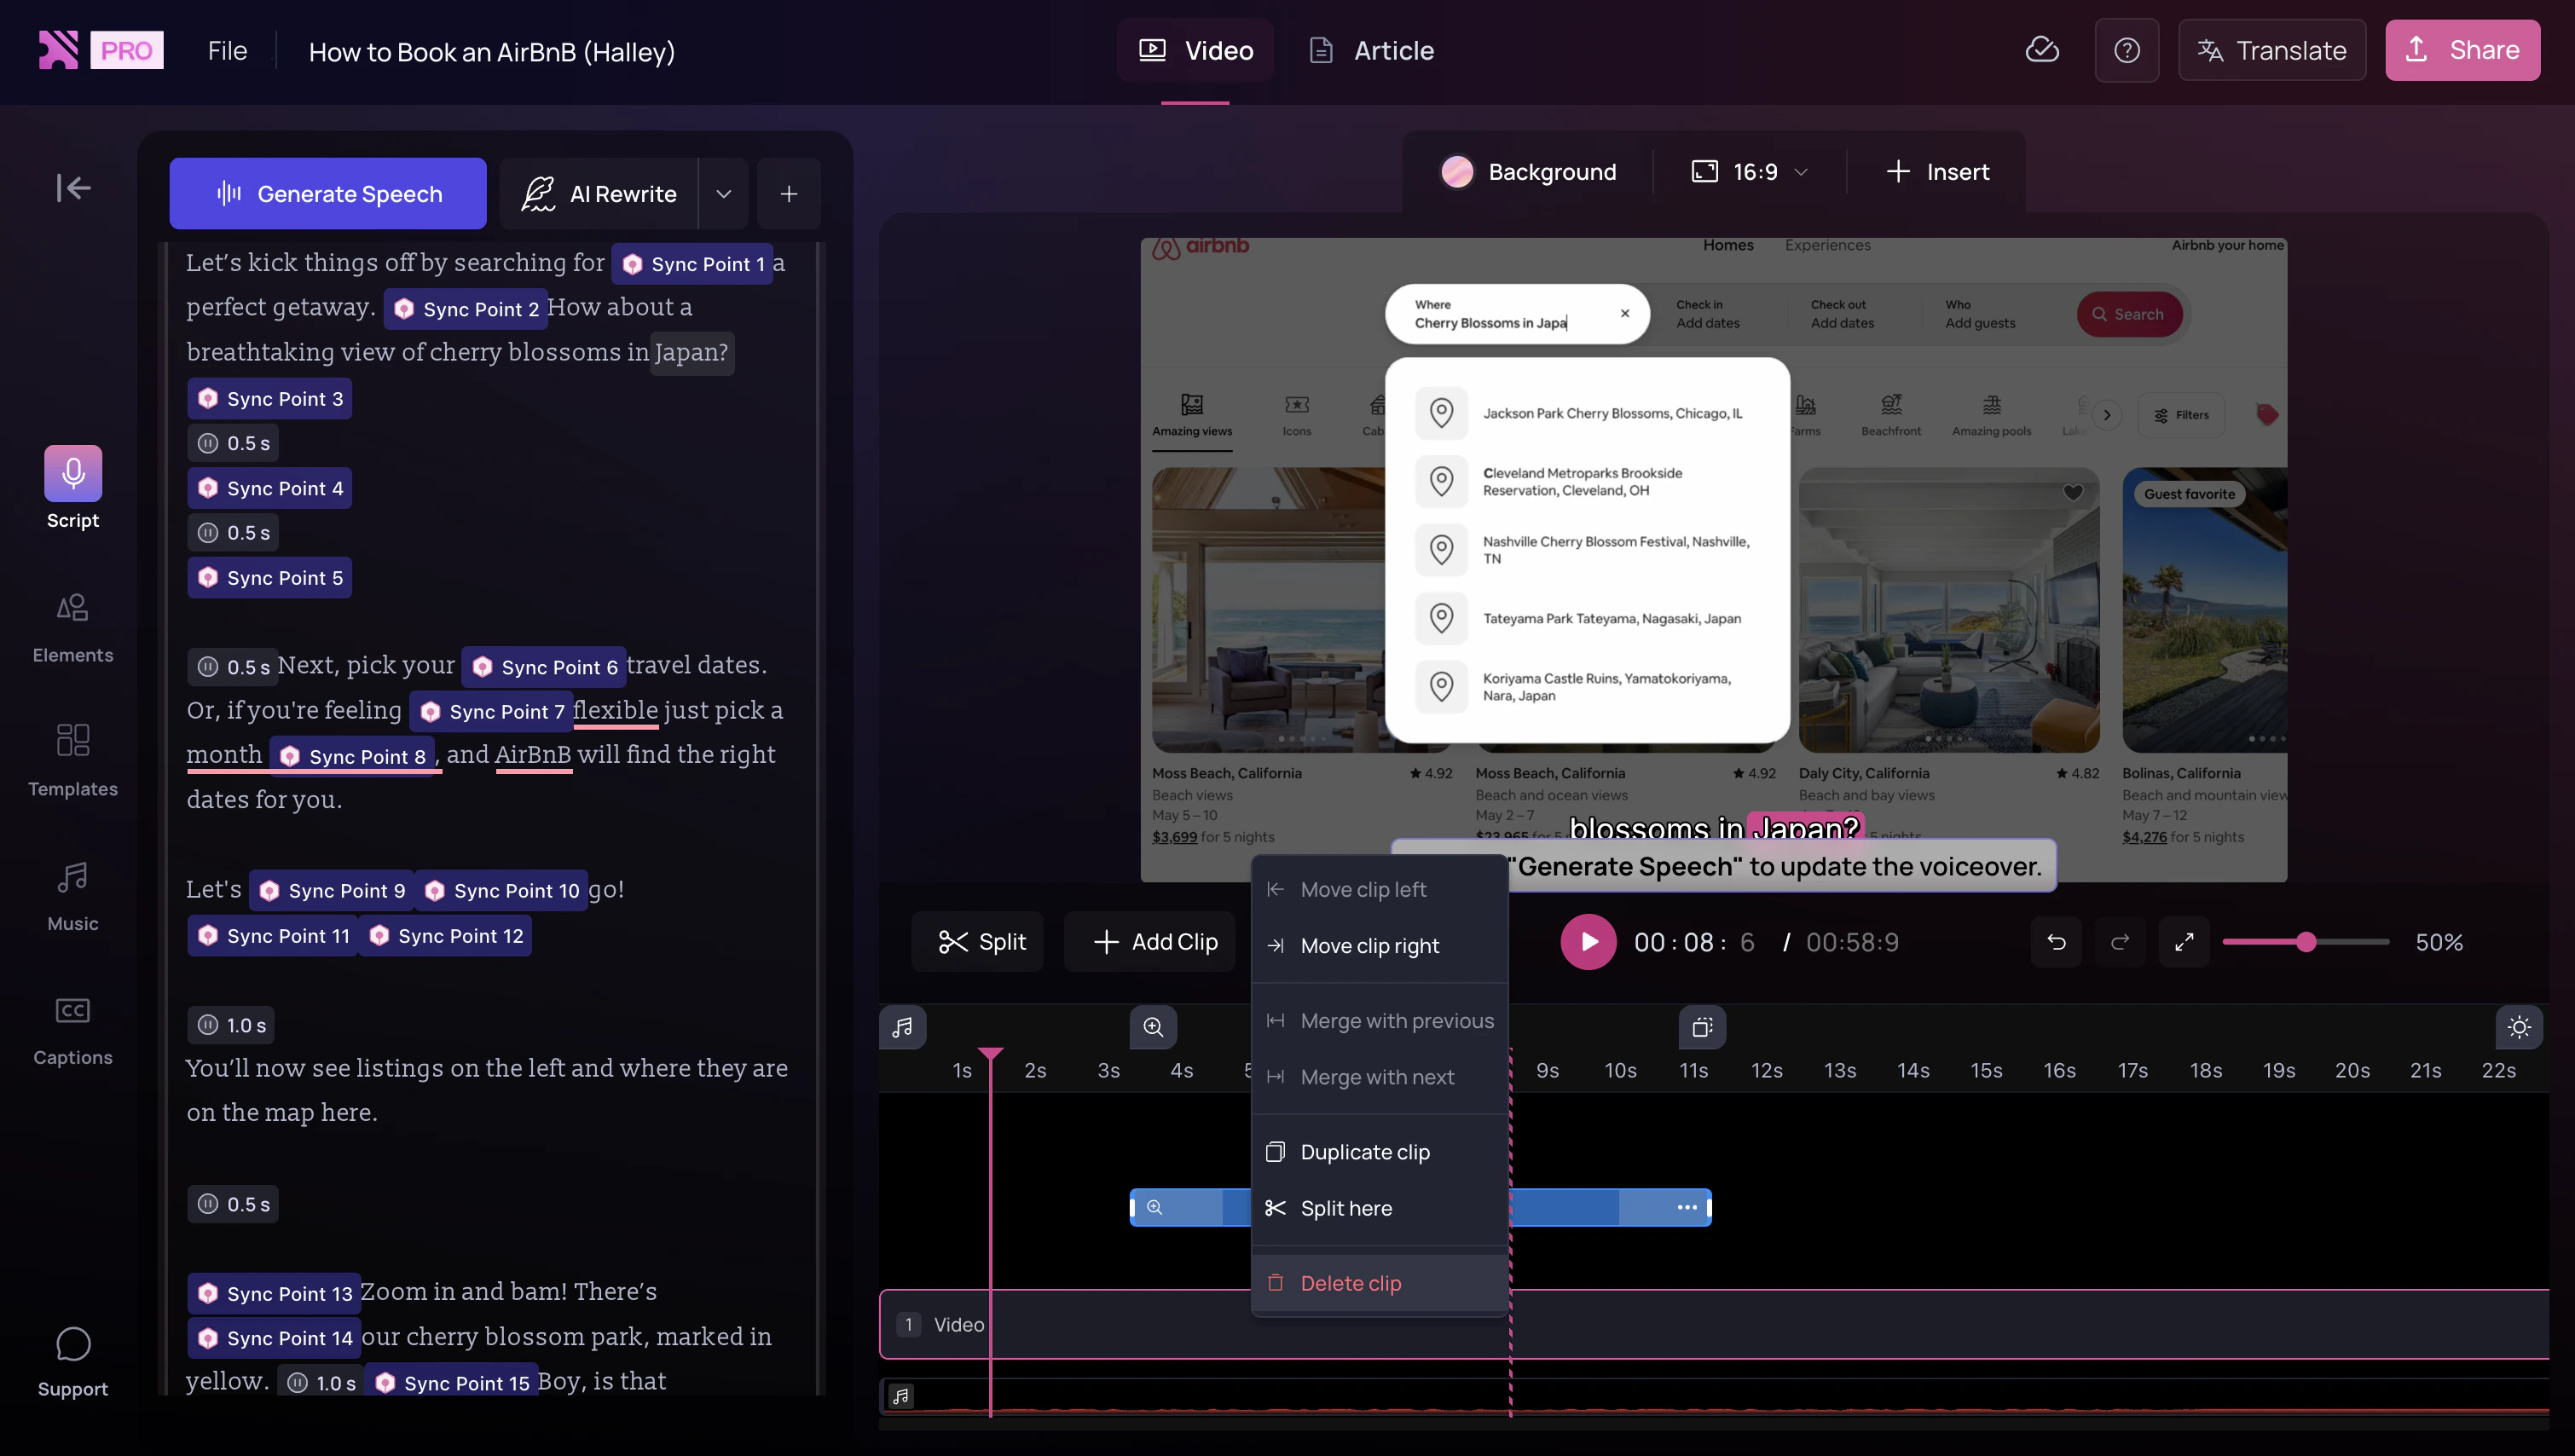The height and width of the screenshot is (1456, 2575).
Task: Choose Delete clip from context menu
Action: pos(1380,1283)
